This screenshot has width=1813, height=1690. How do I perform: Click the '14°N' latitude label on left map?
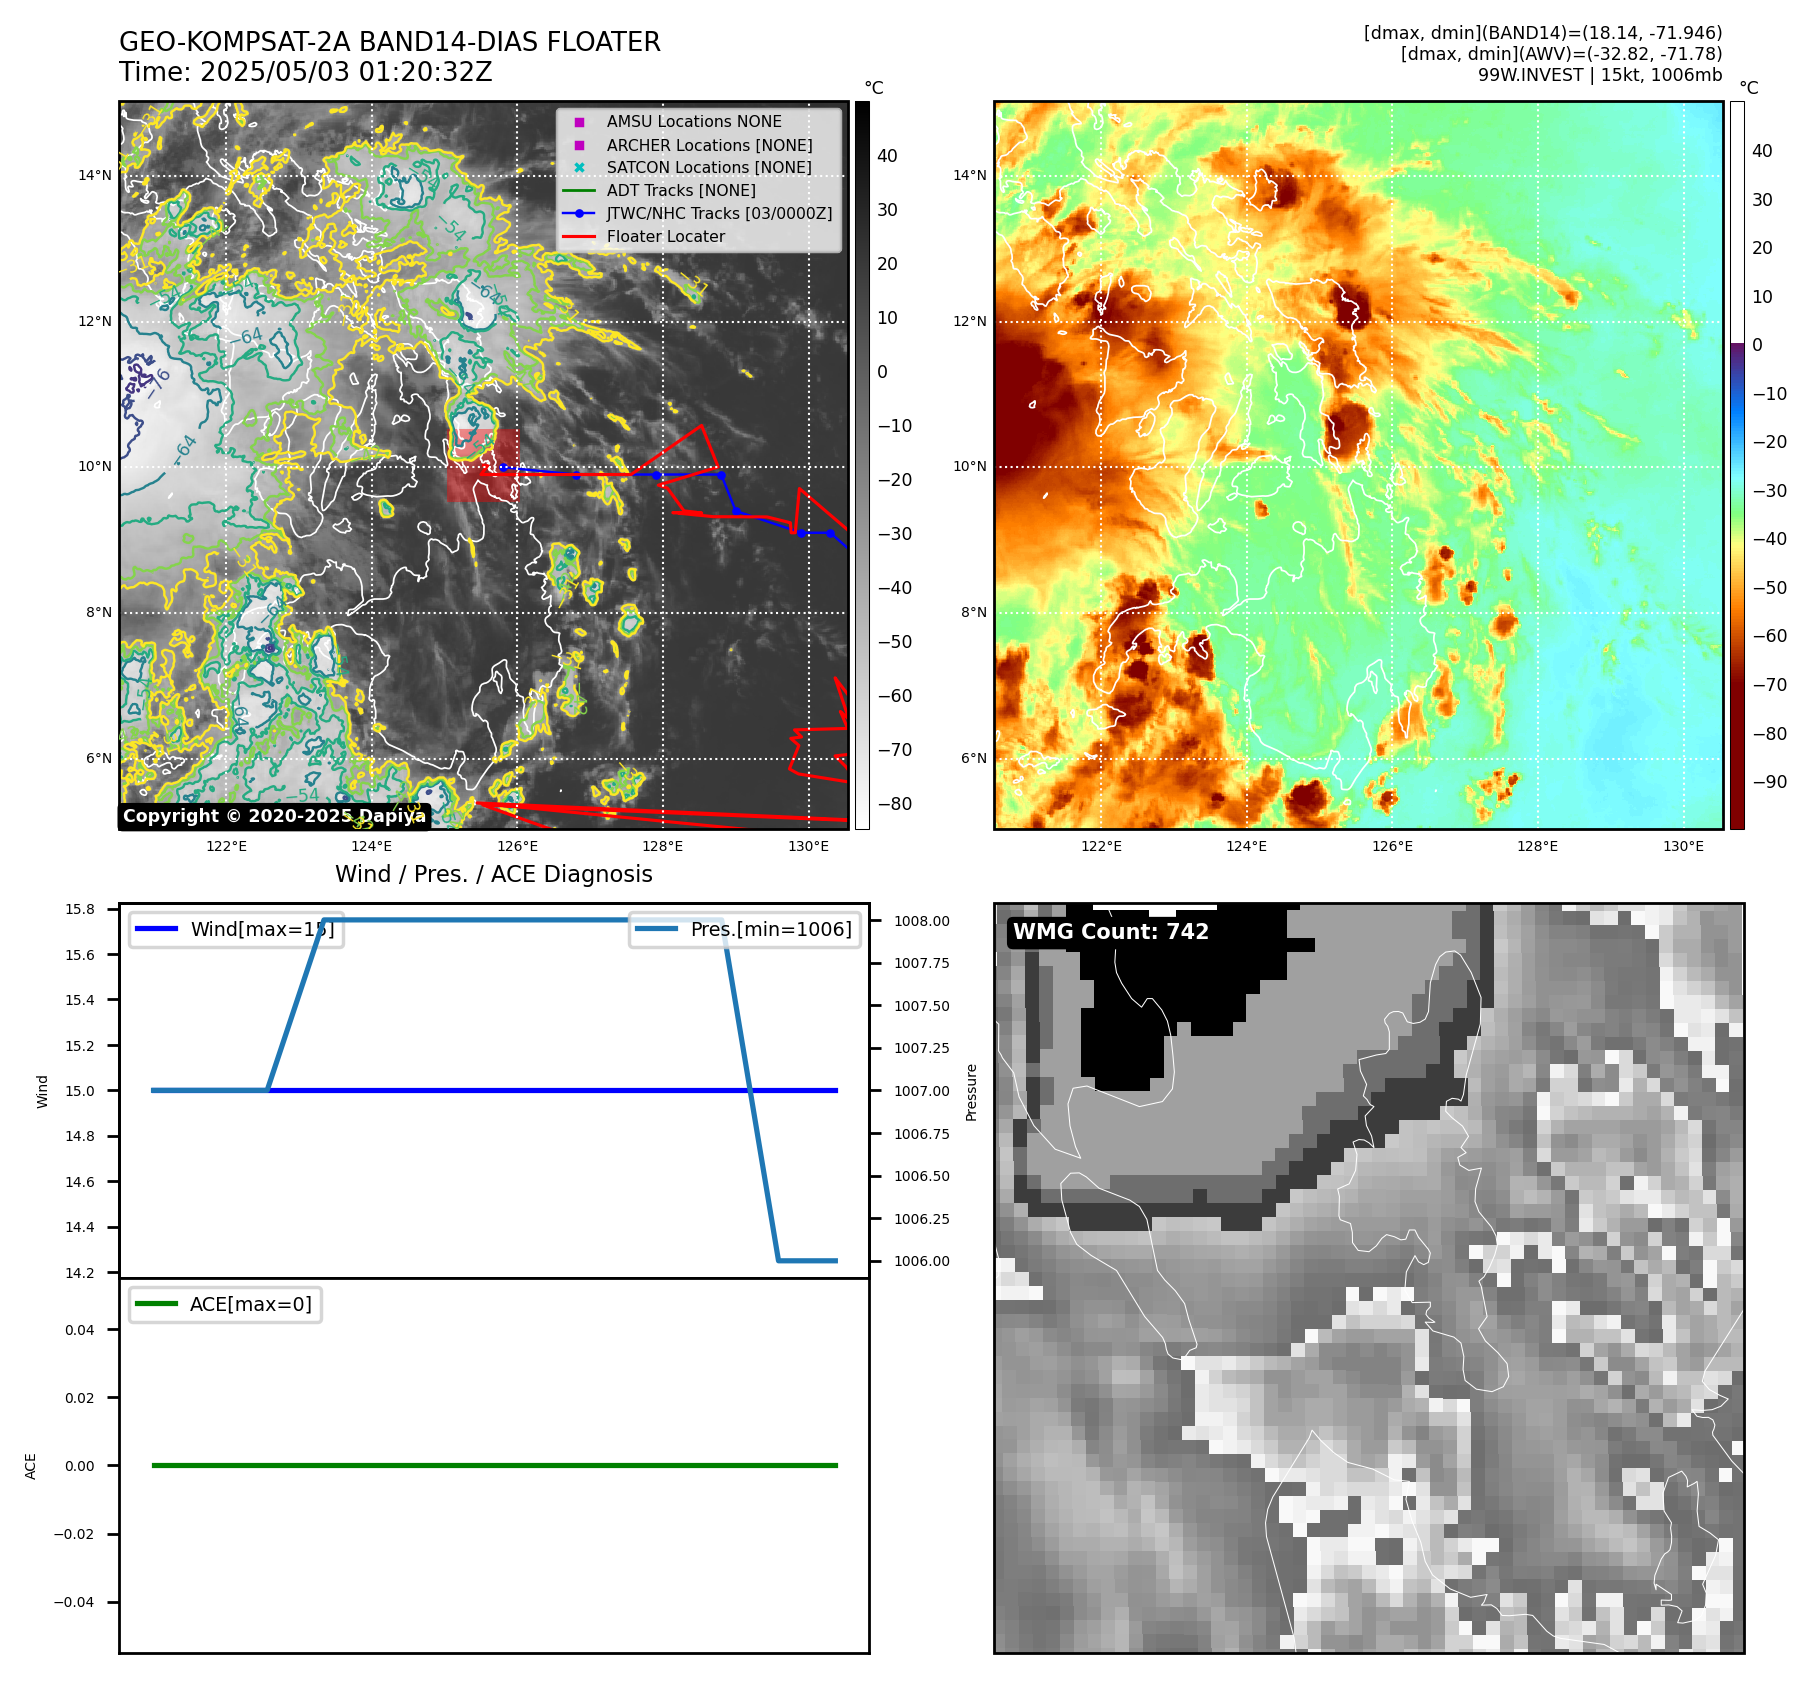[x=95, y=176]
